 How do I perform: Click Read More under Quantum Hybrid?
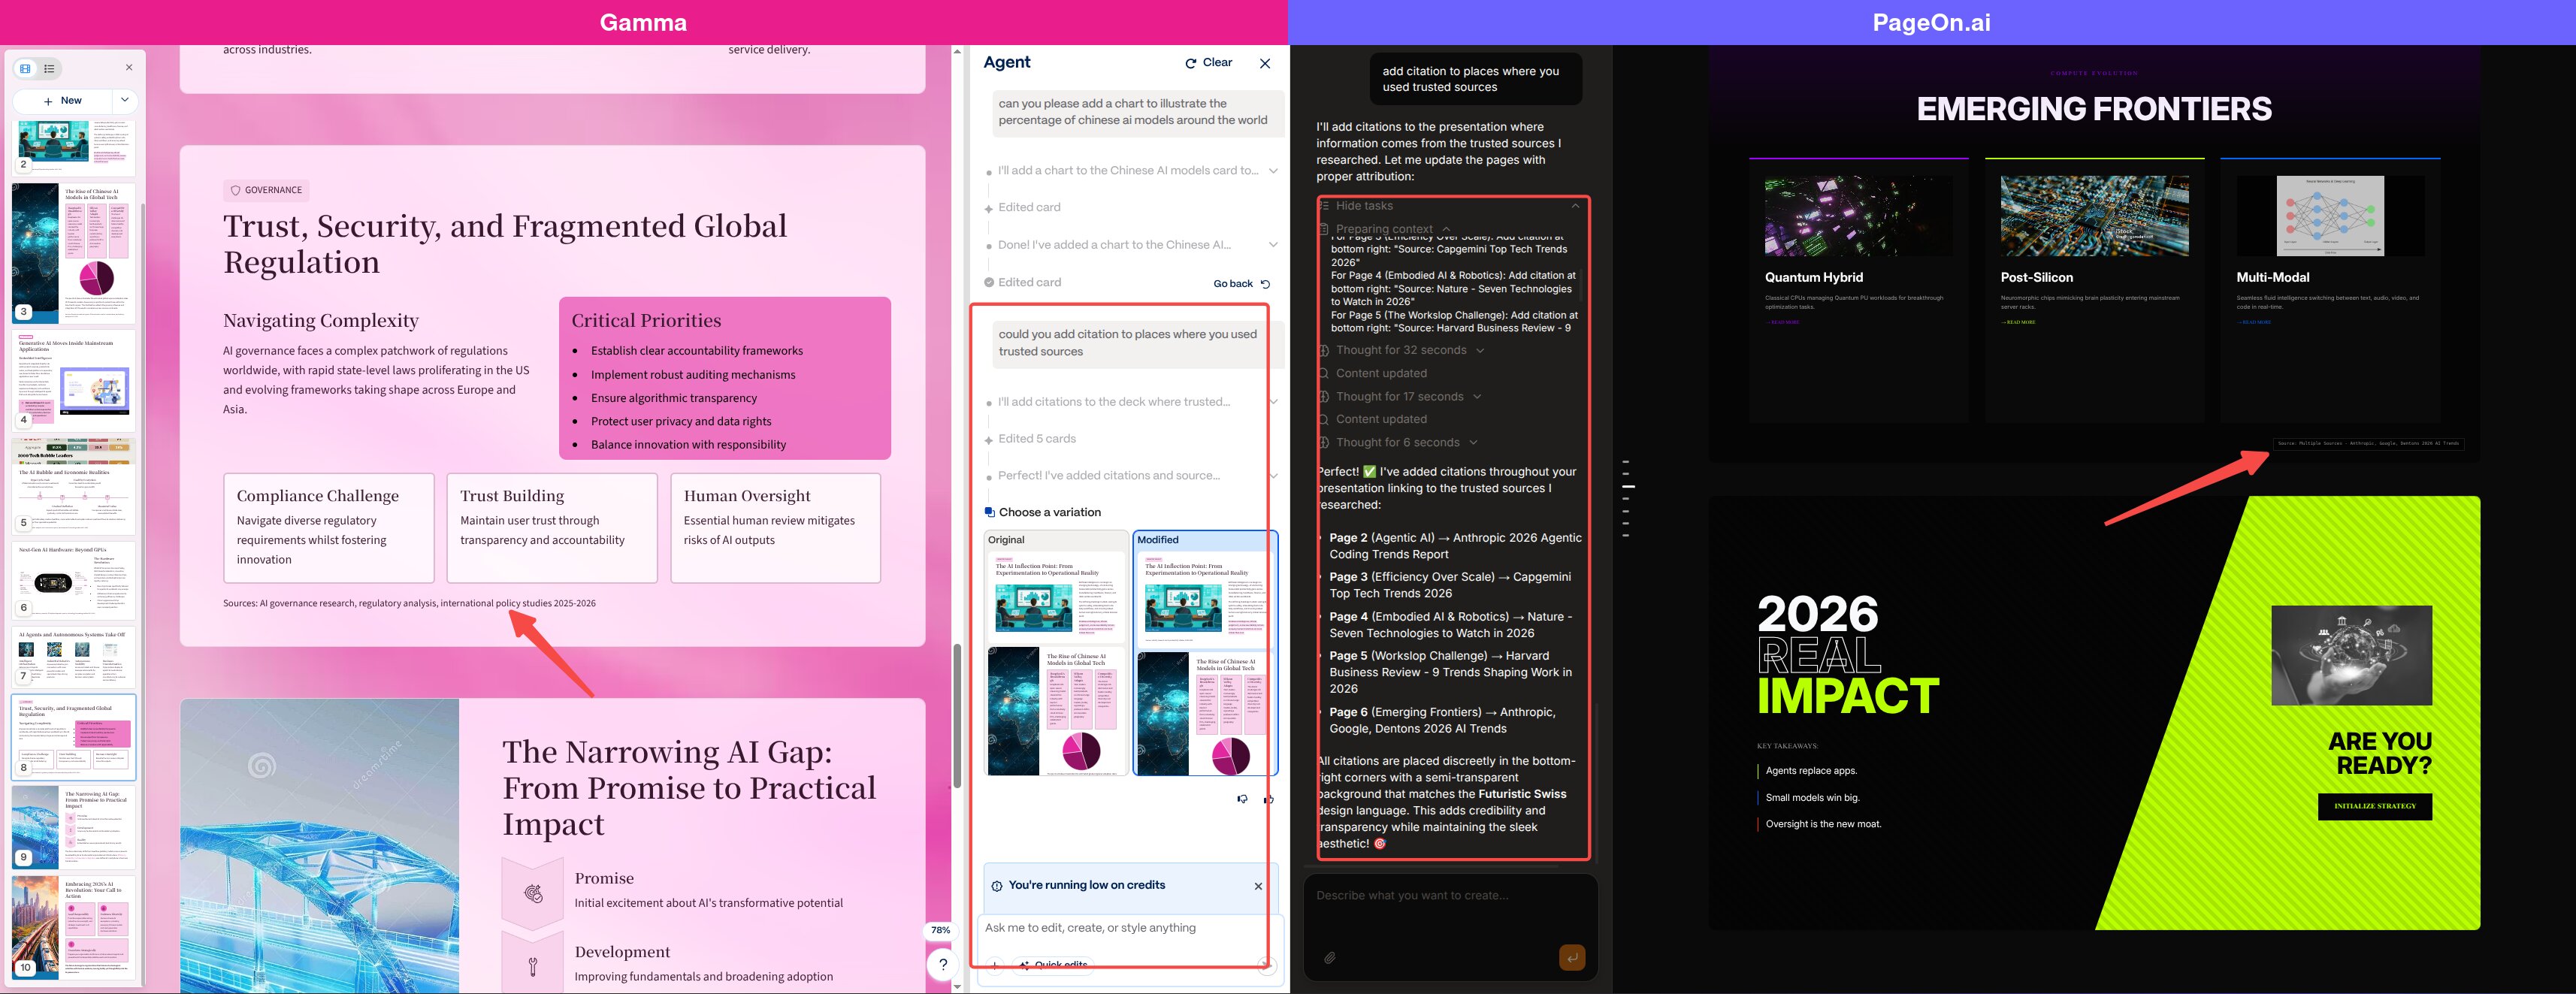[1782, 322]
